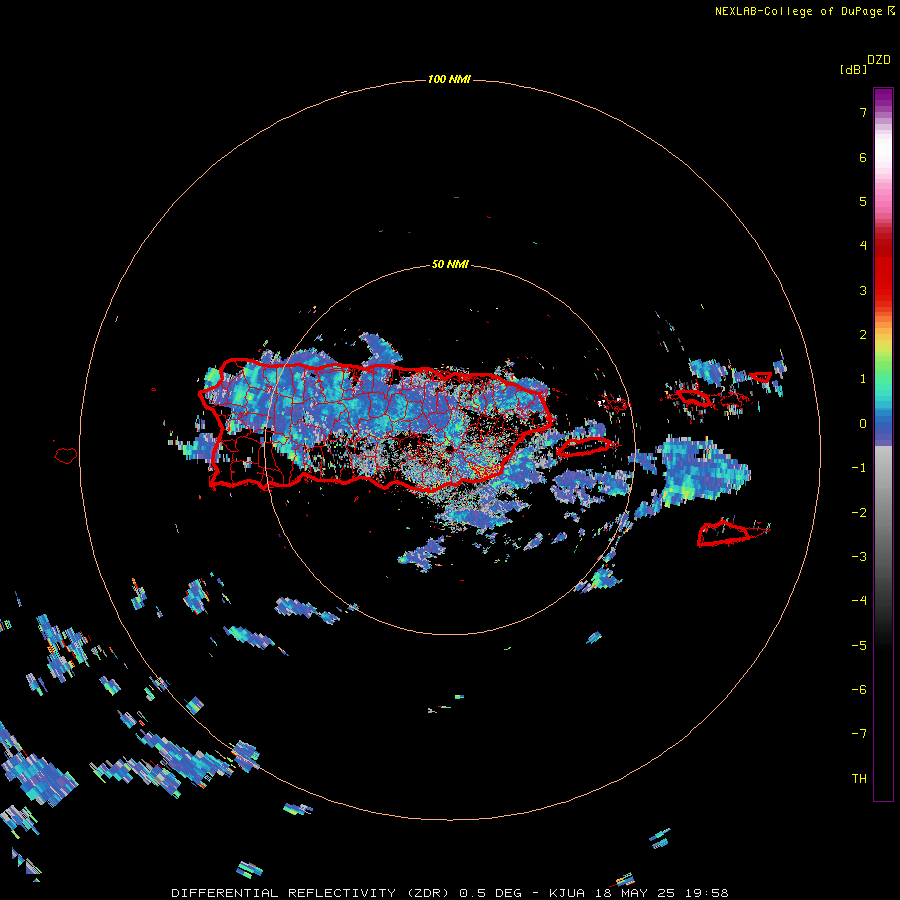
Task: Click the 3 value on the colorbar
Action: tap(863, 290)
